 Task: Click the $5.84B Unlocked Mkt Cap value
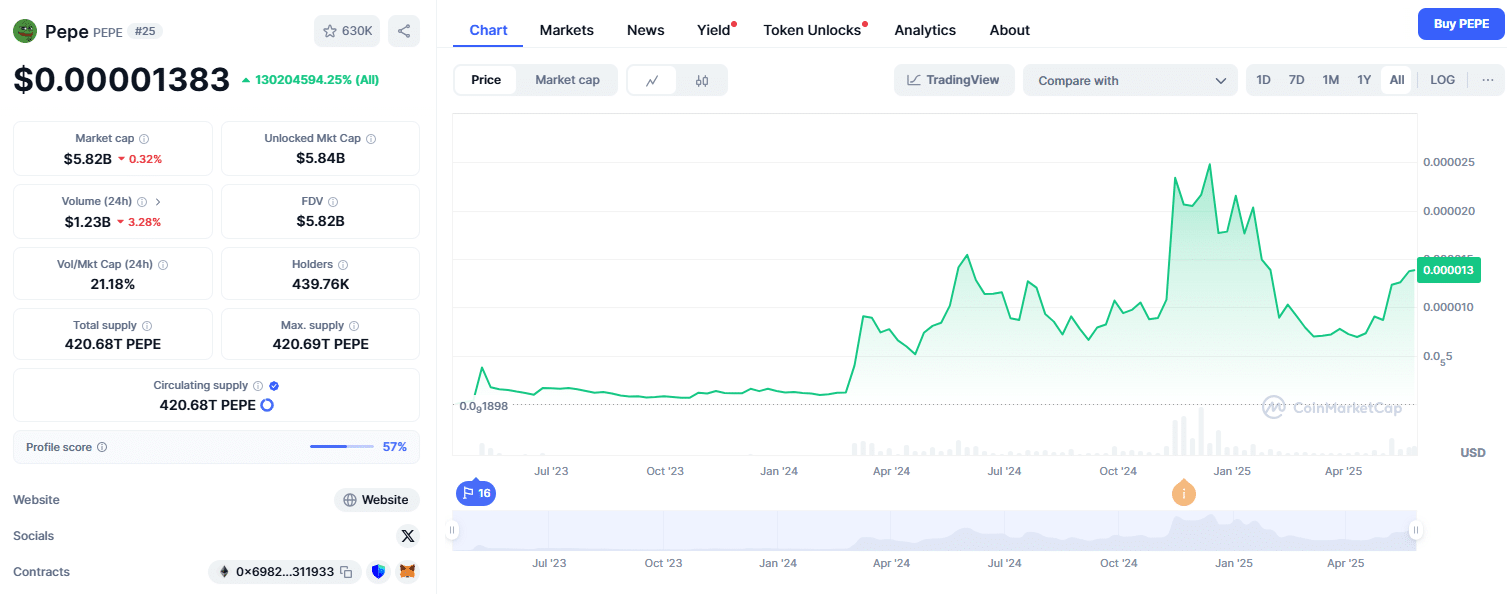(320, 158)
